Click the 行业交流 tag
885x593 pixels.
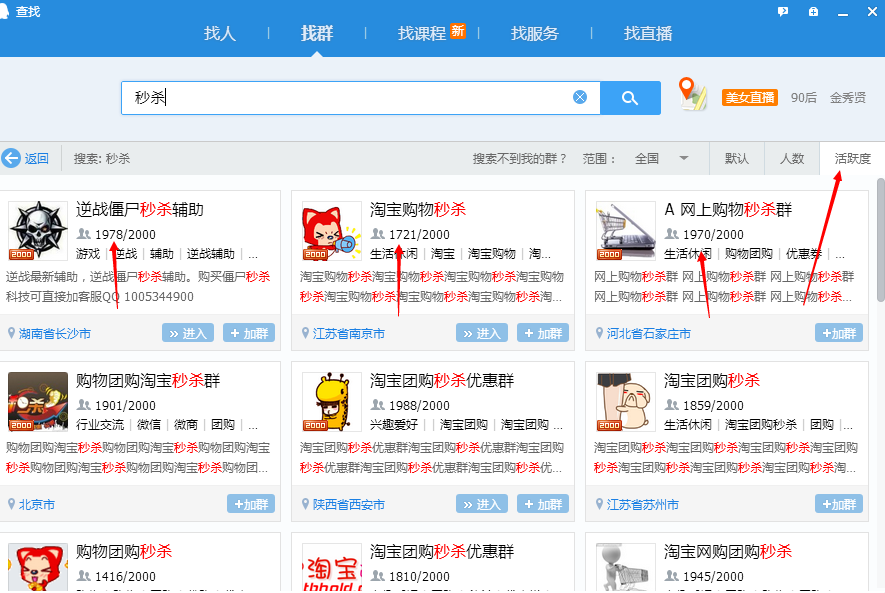[x=100, y=424]
